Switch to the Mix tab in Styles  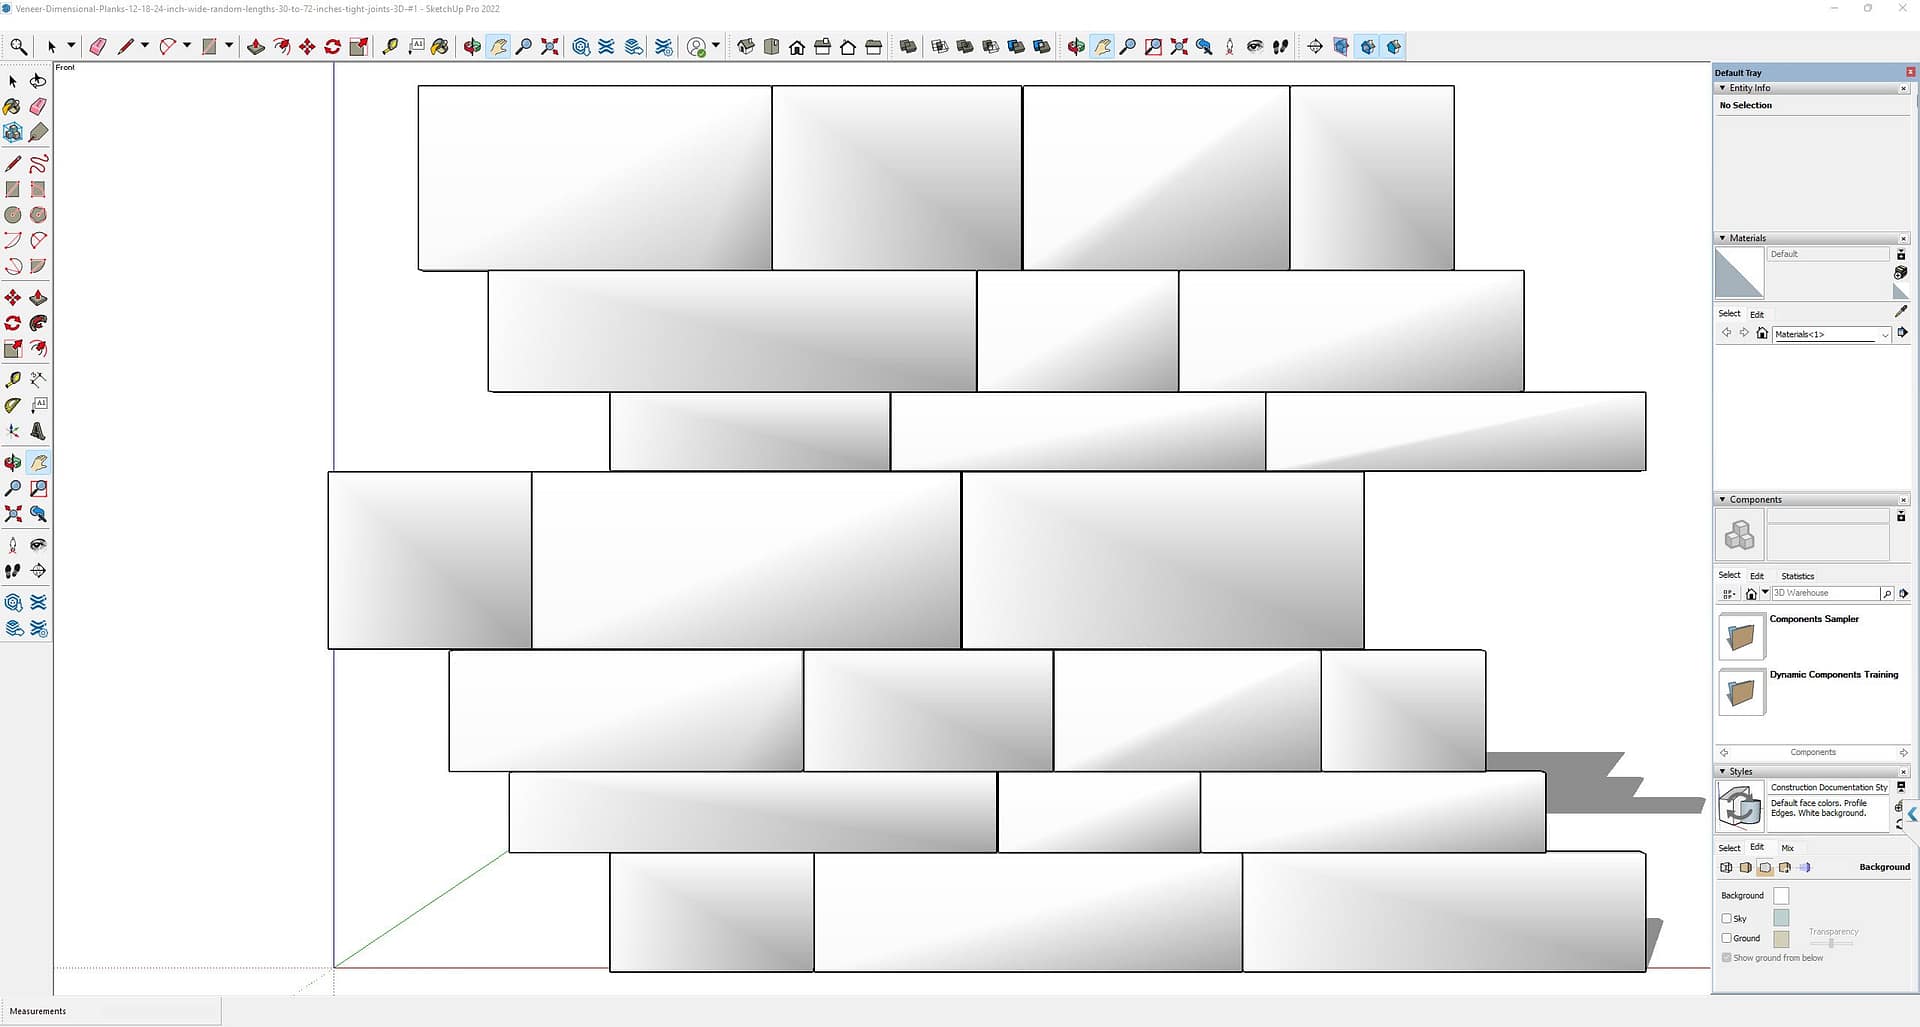click(1787, 848)
